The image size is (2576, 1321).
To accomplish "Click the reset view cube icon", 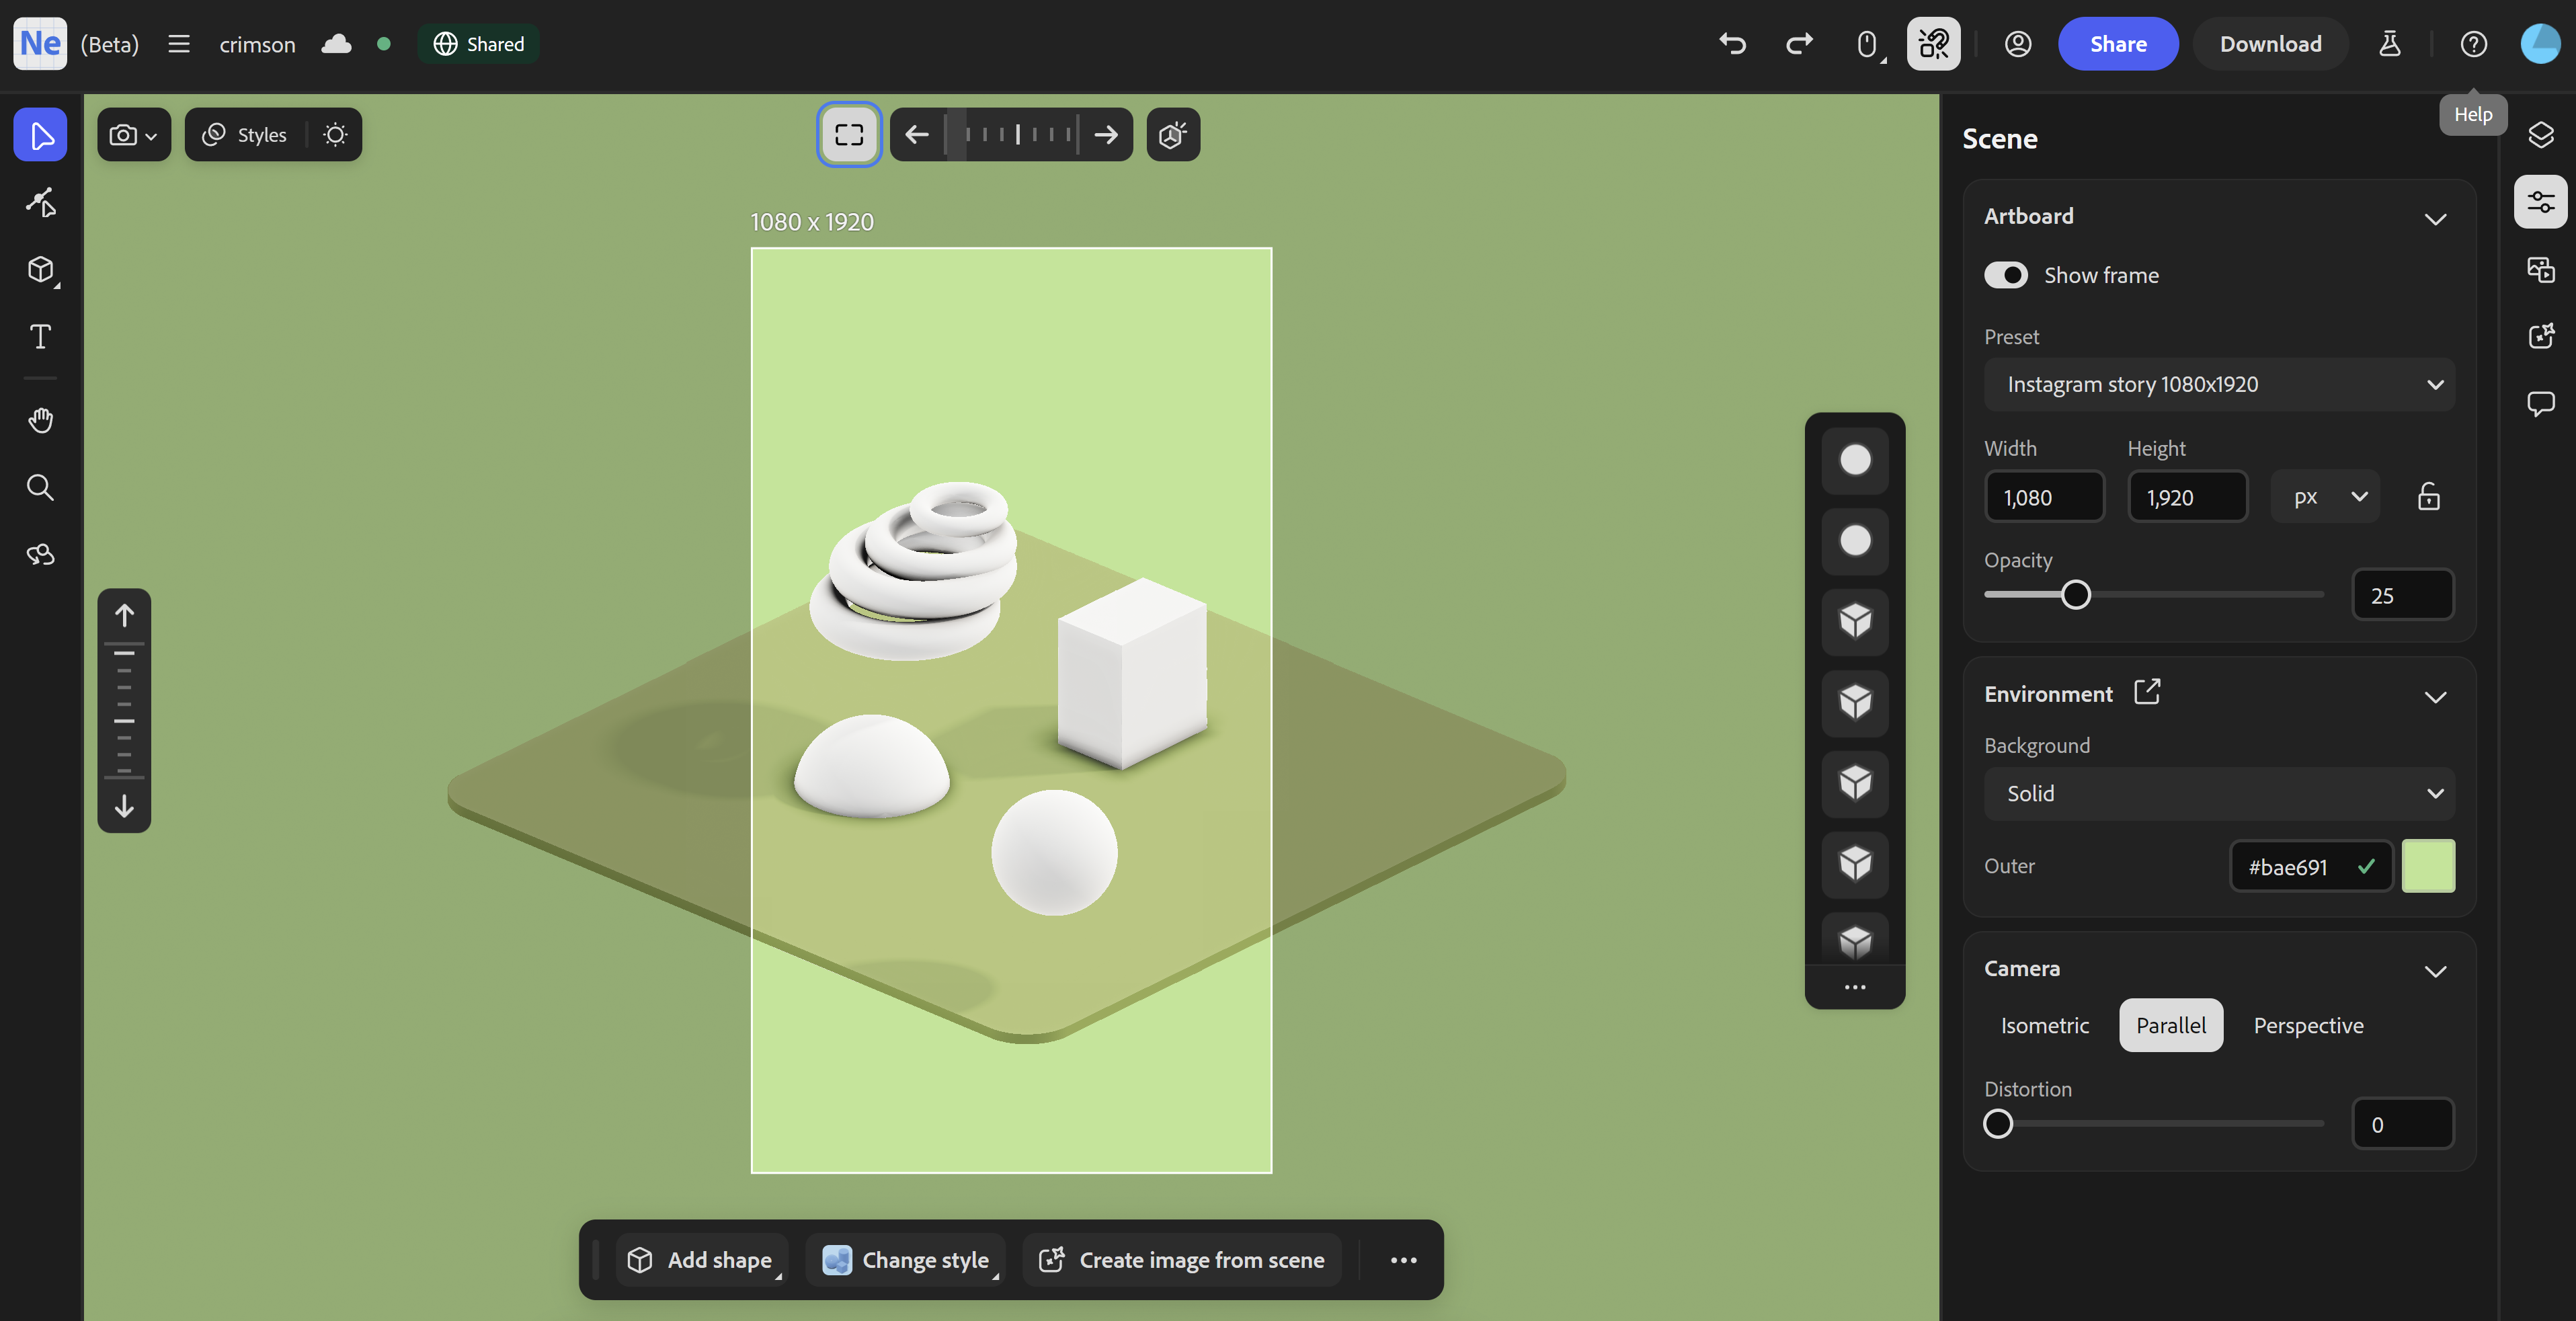I will click(1173, 135).
